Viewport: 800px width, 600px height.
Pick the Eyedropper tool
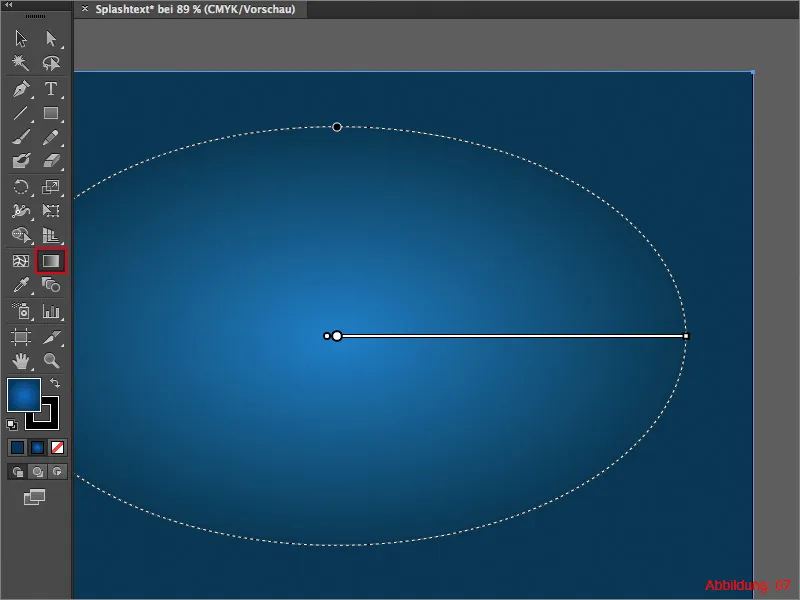coord(21,285)
